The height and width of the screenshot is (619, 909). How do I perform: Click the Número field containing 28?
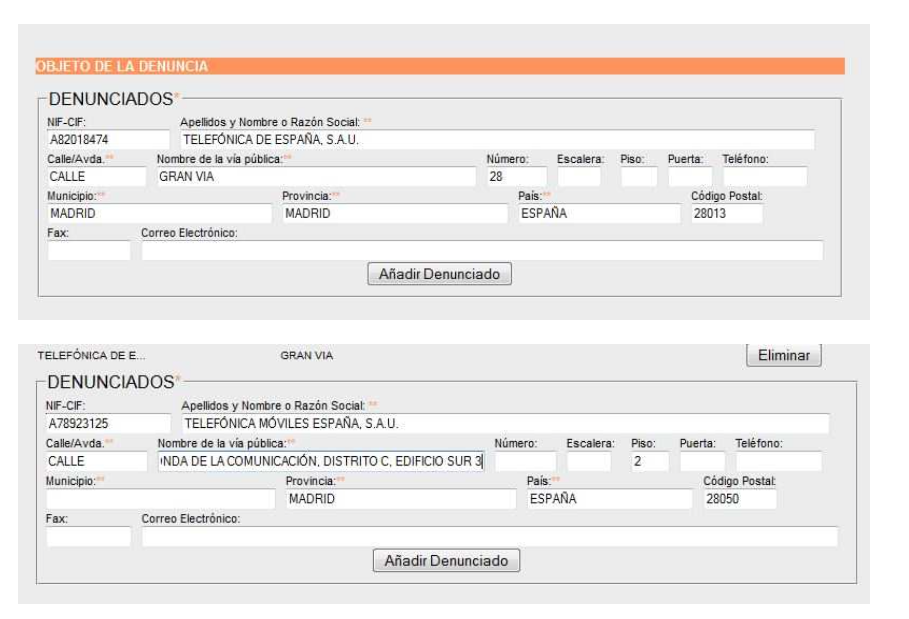(x=517, y=177)
